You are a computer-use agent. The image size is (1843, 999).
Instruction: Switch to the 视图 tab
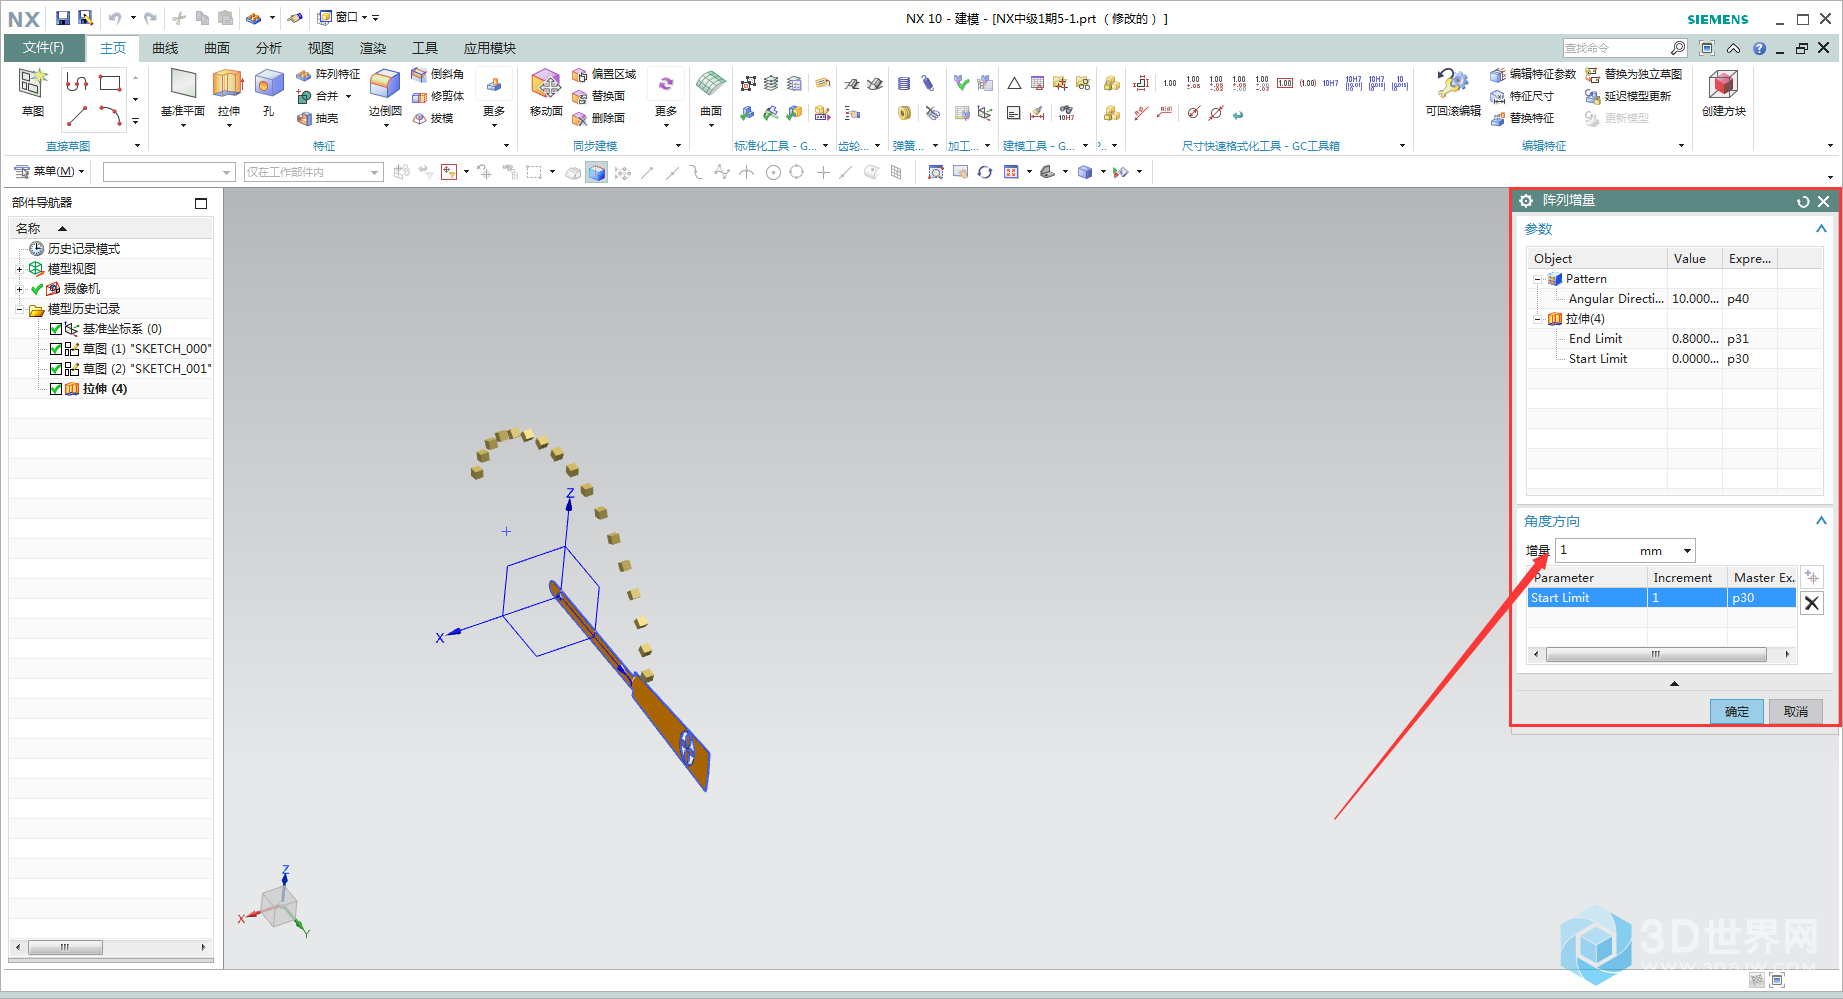pyautogui.click(x=321, y=48)
